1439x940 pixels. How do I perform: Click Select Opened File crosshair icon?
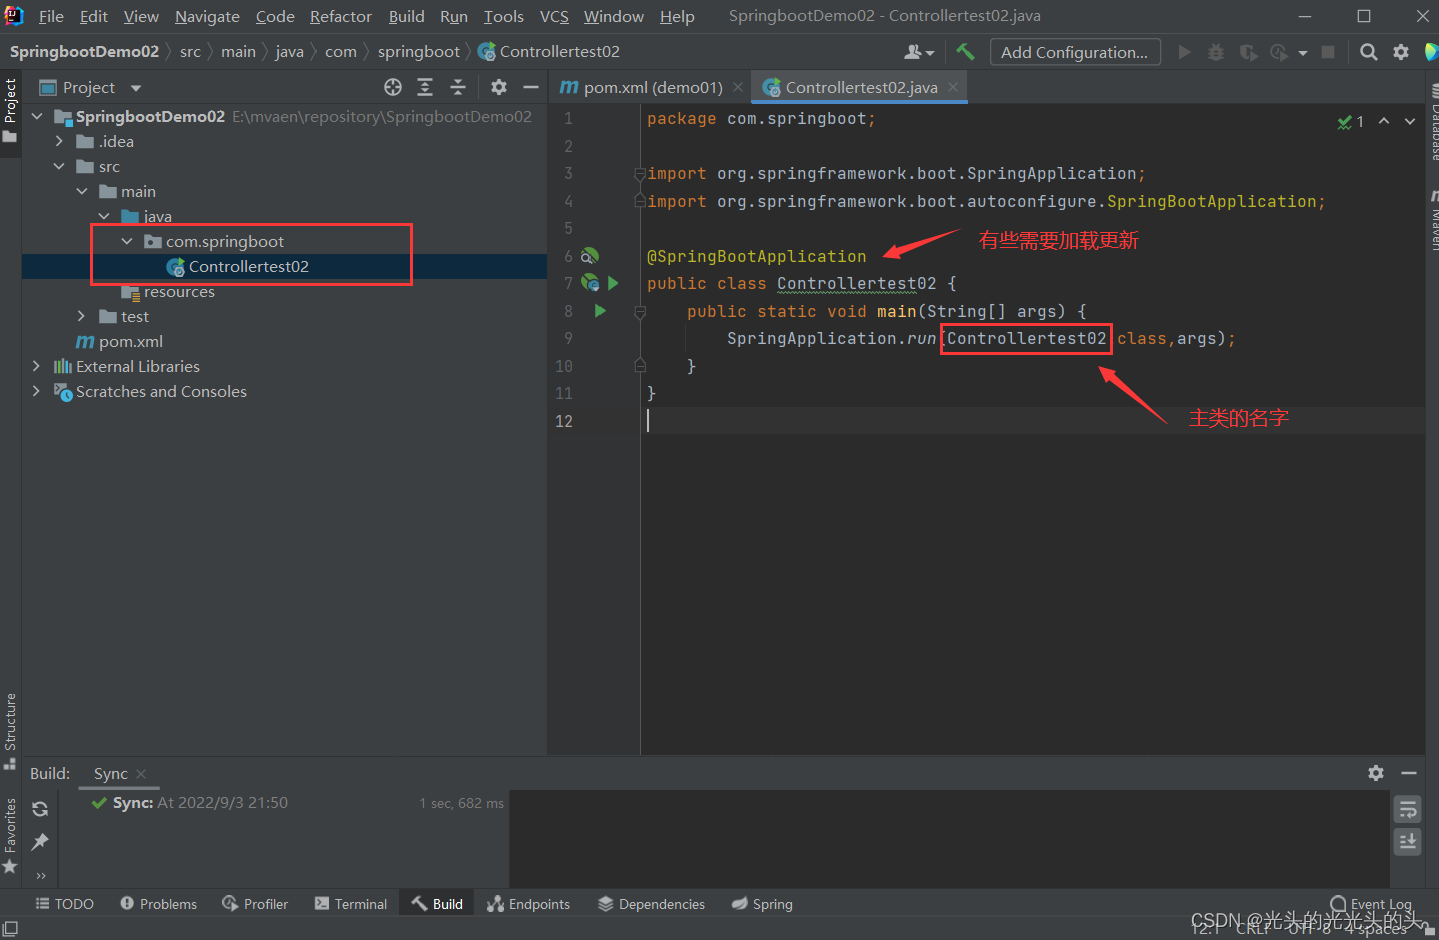point(392,87)
